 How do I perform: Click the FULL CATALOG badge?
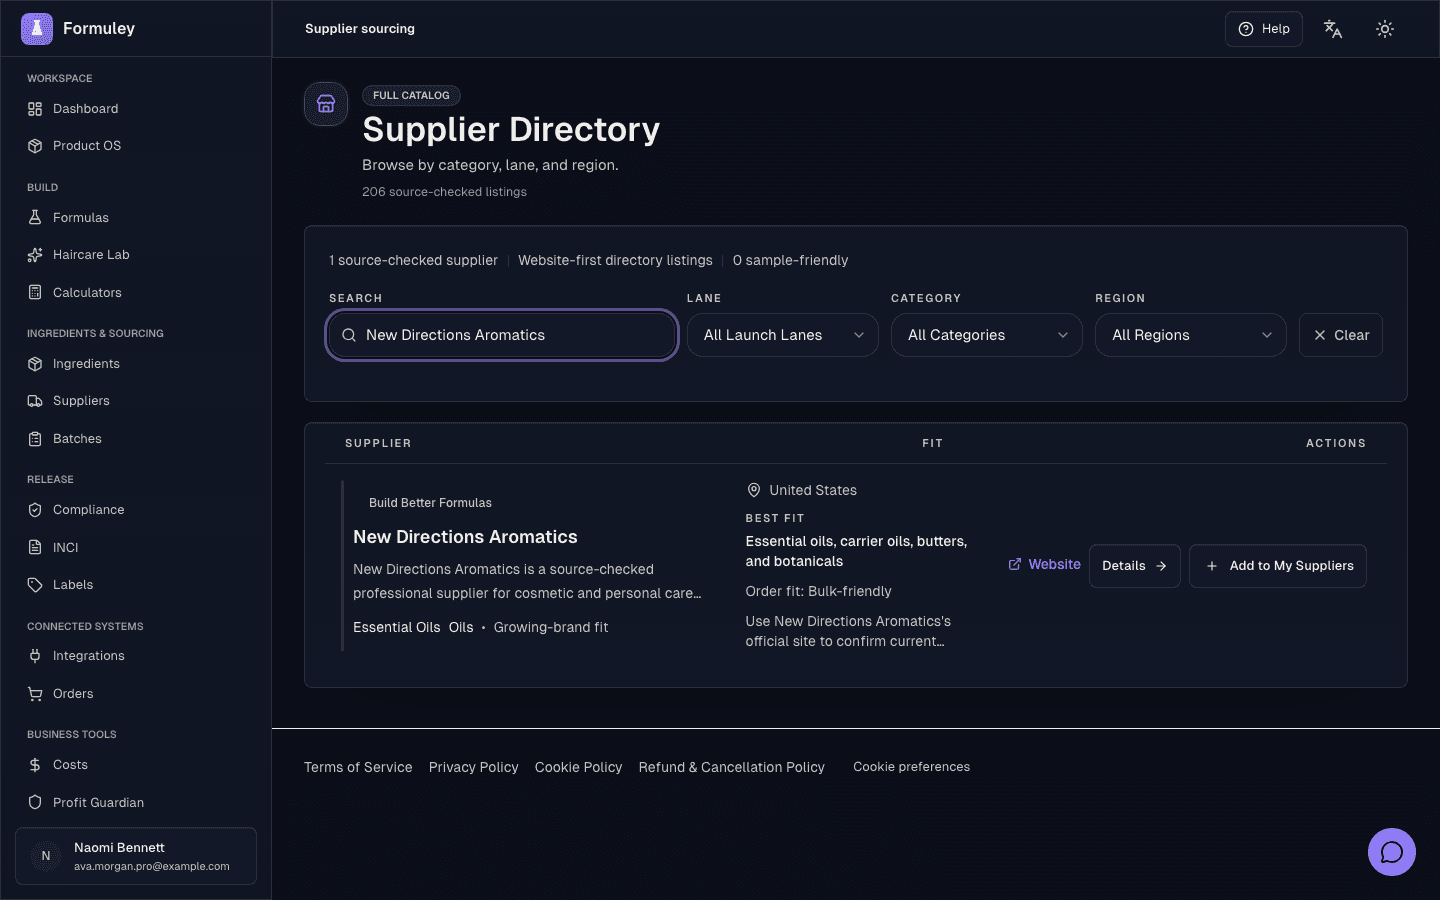click(411, 96)
